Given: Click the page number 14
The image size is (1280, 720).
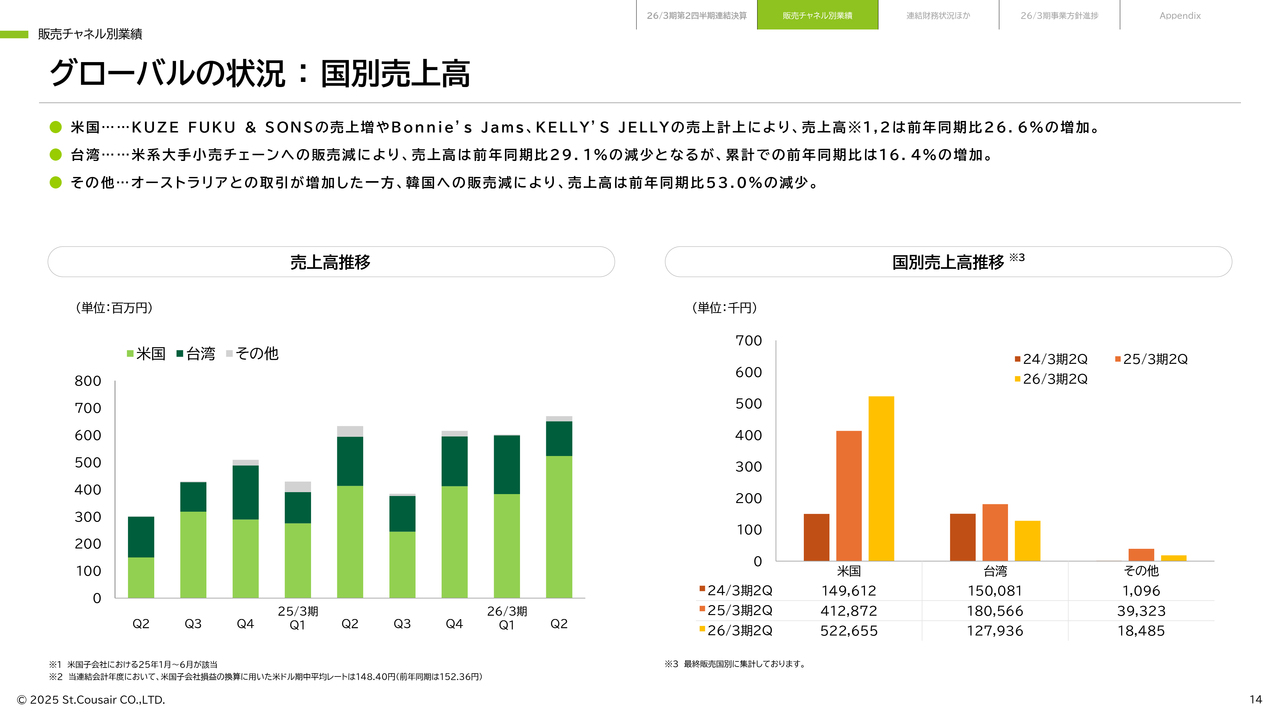Looking at the screenshot, I should click(1256, 699).
